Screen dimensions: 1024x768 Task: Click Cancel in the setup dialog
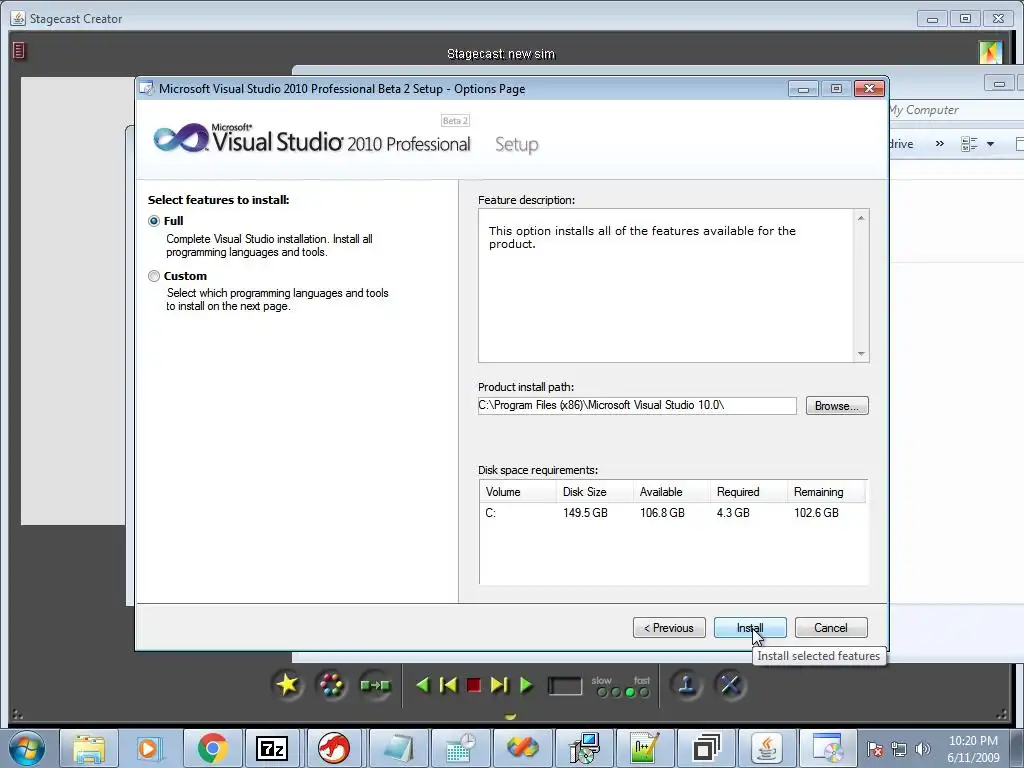coord(831,628)
